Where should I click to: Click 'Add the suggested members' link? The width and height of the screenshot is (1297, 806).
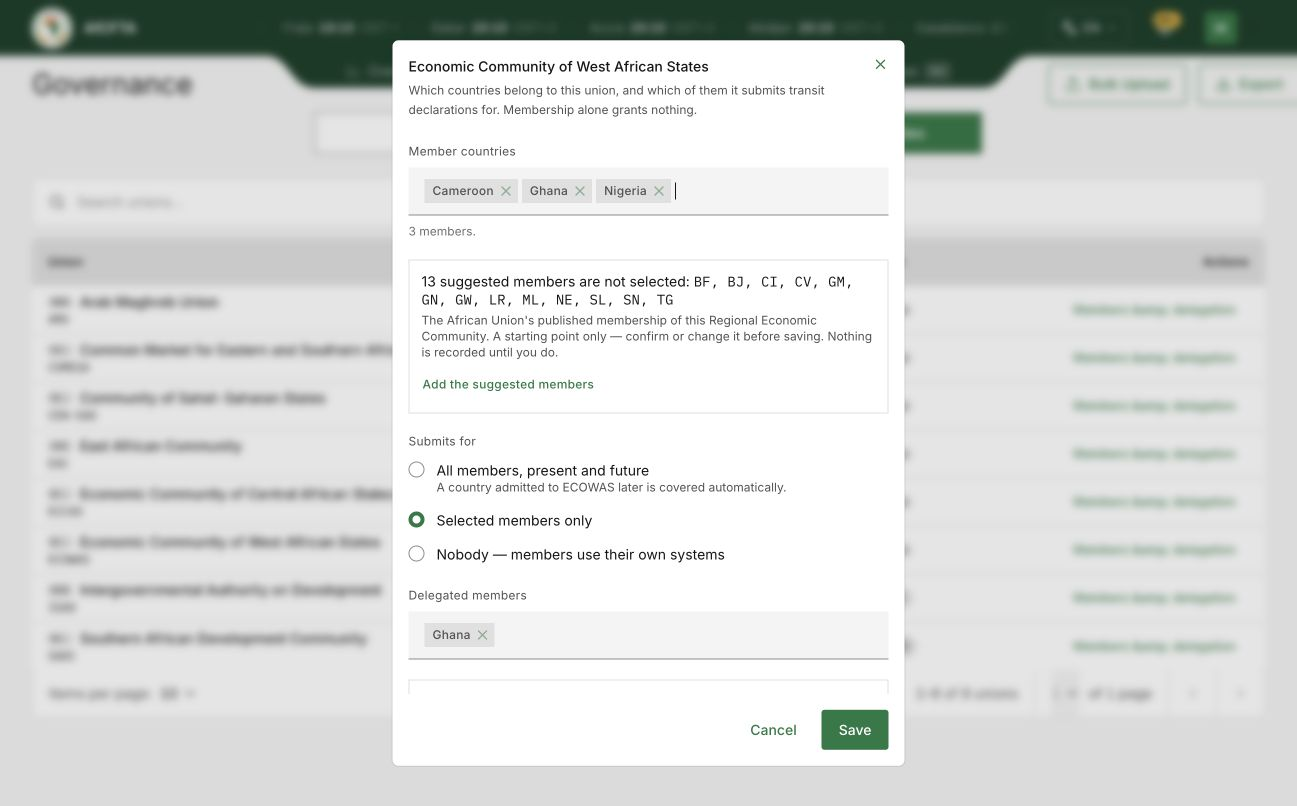[508, 384]
